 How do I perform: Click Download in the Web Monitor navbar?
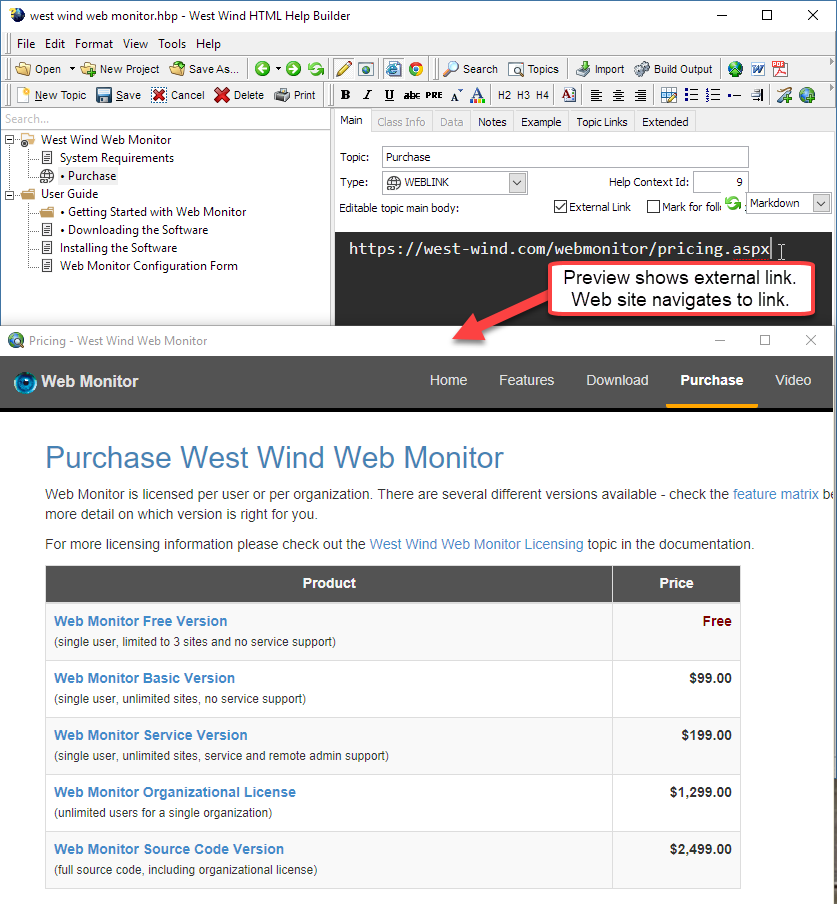click(x=617, y=381)
